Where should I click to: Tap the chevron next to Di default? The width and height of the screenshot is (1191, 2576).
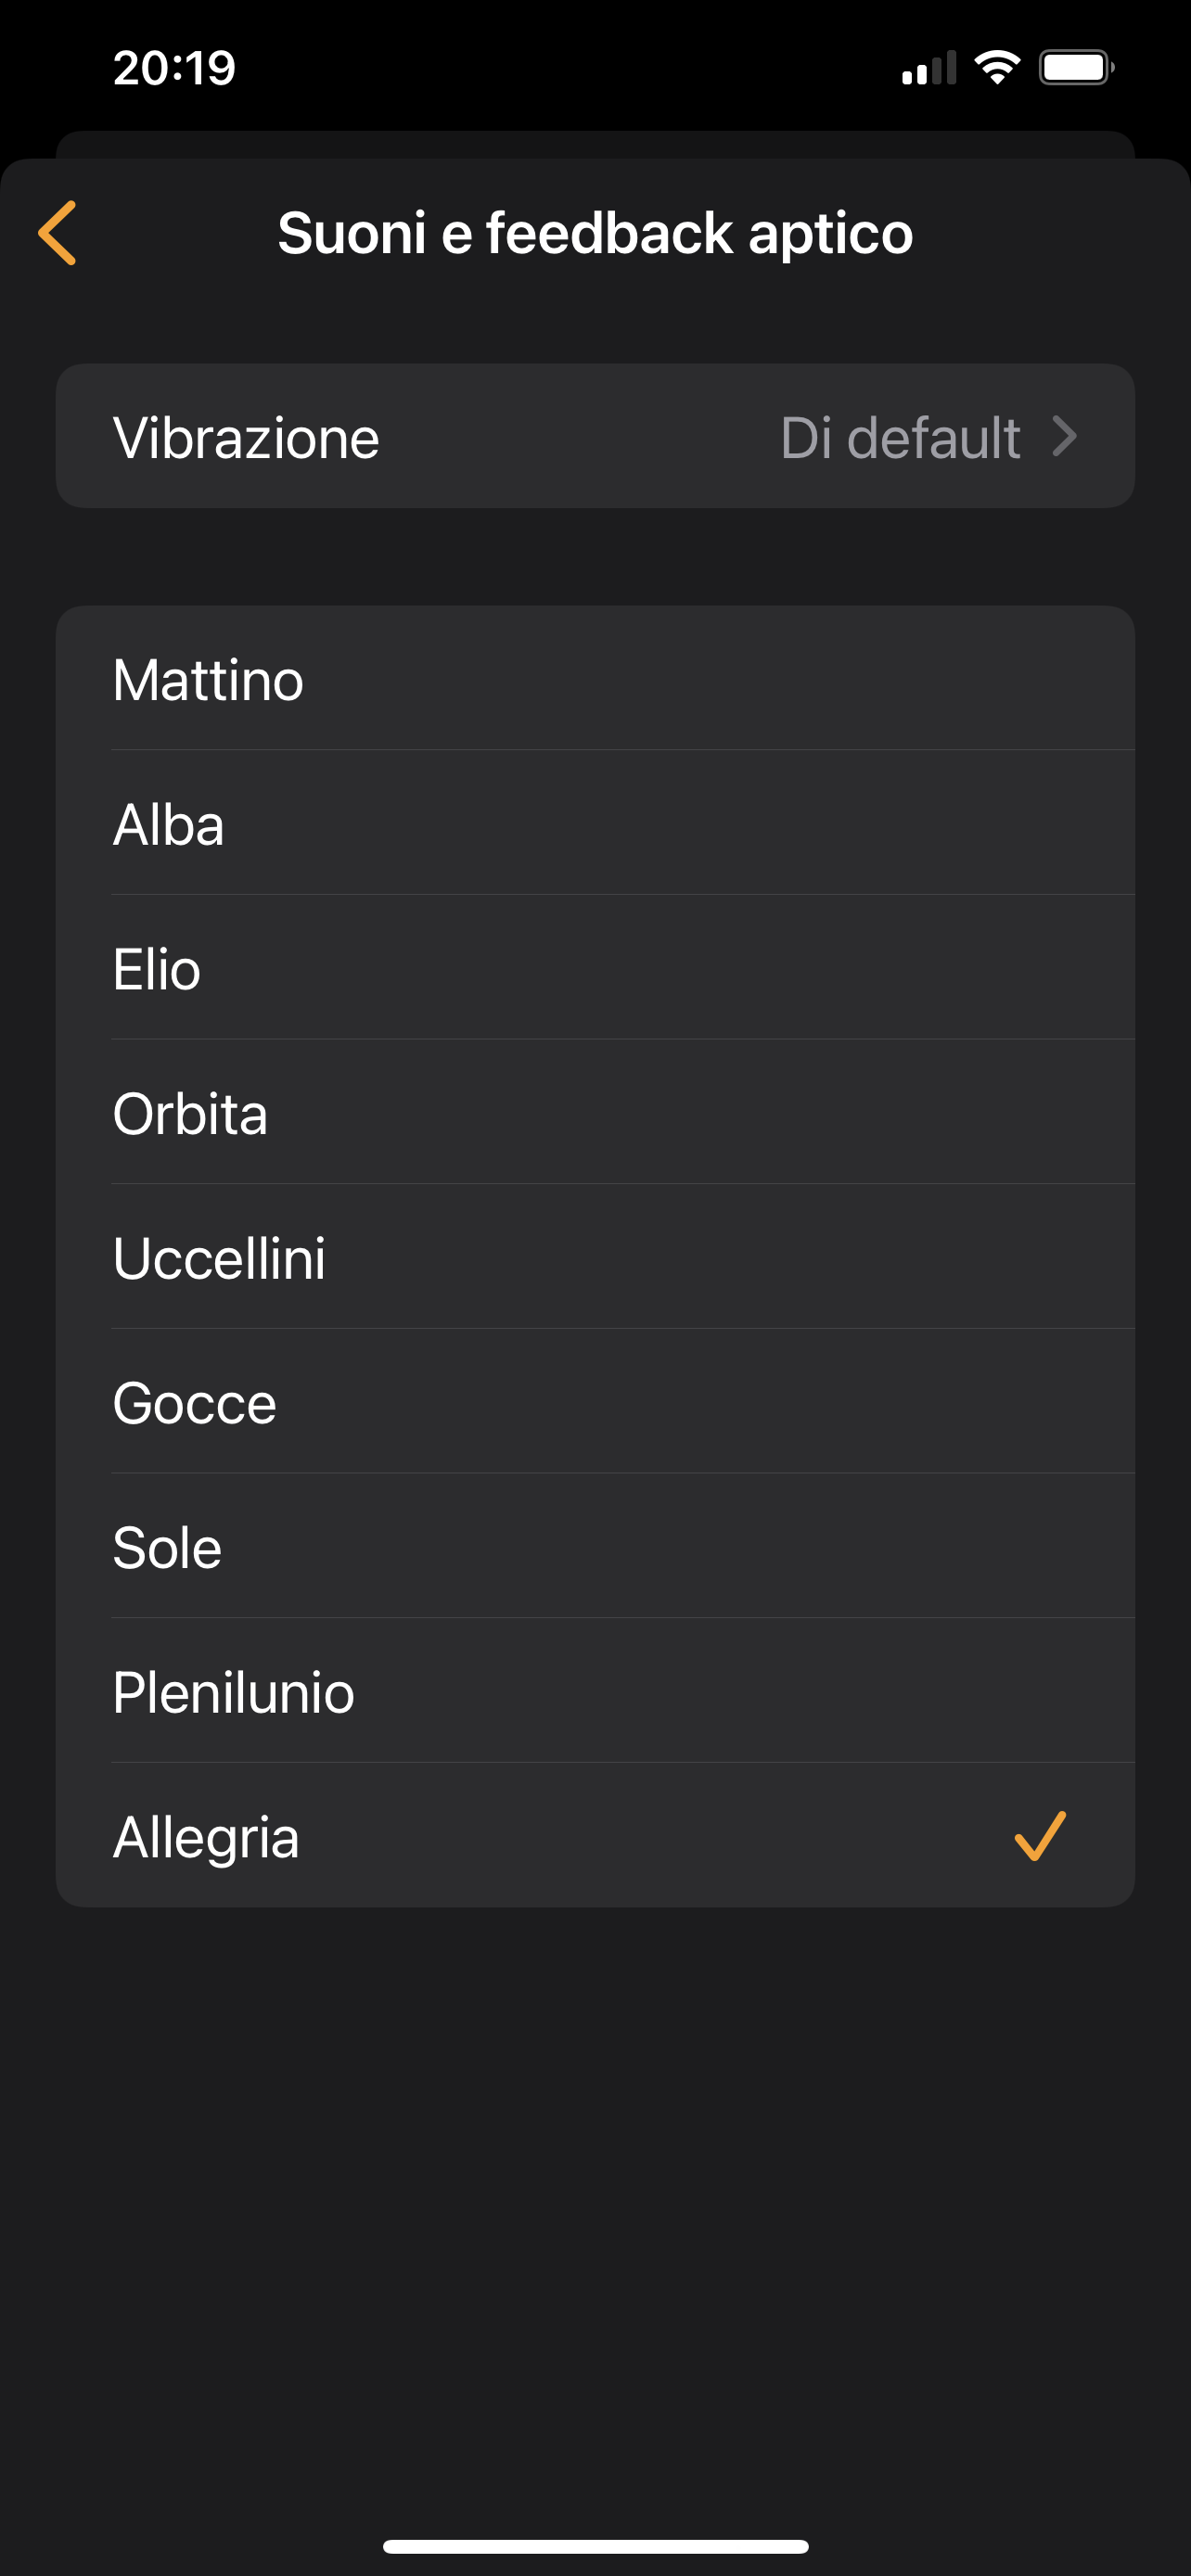pyautogui.click(x=1065, y=437)
